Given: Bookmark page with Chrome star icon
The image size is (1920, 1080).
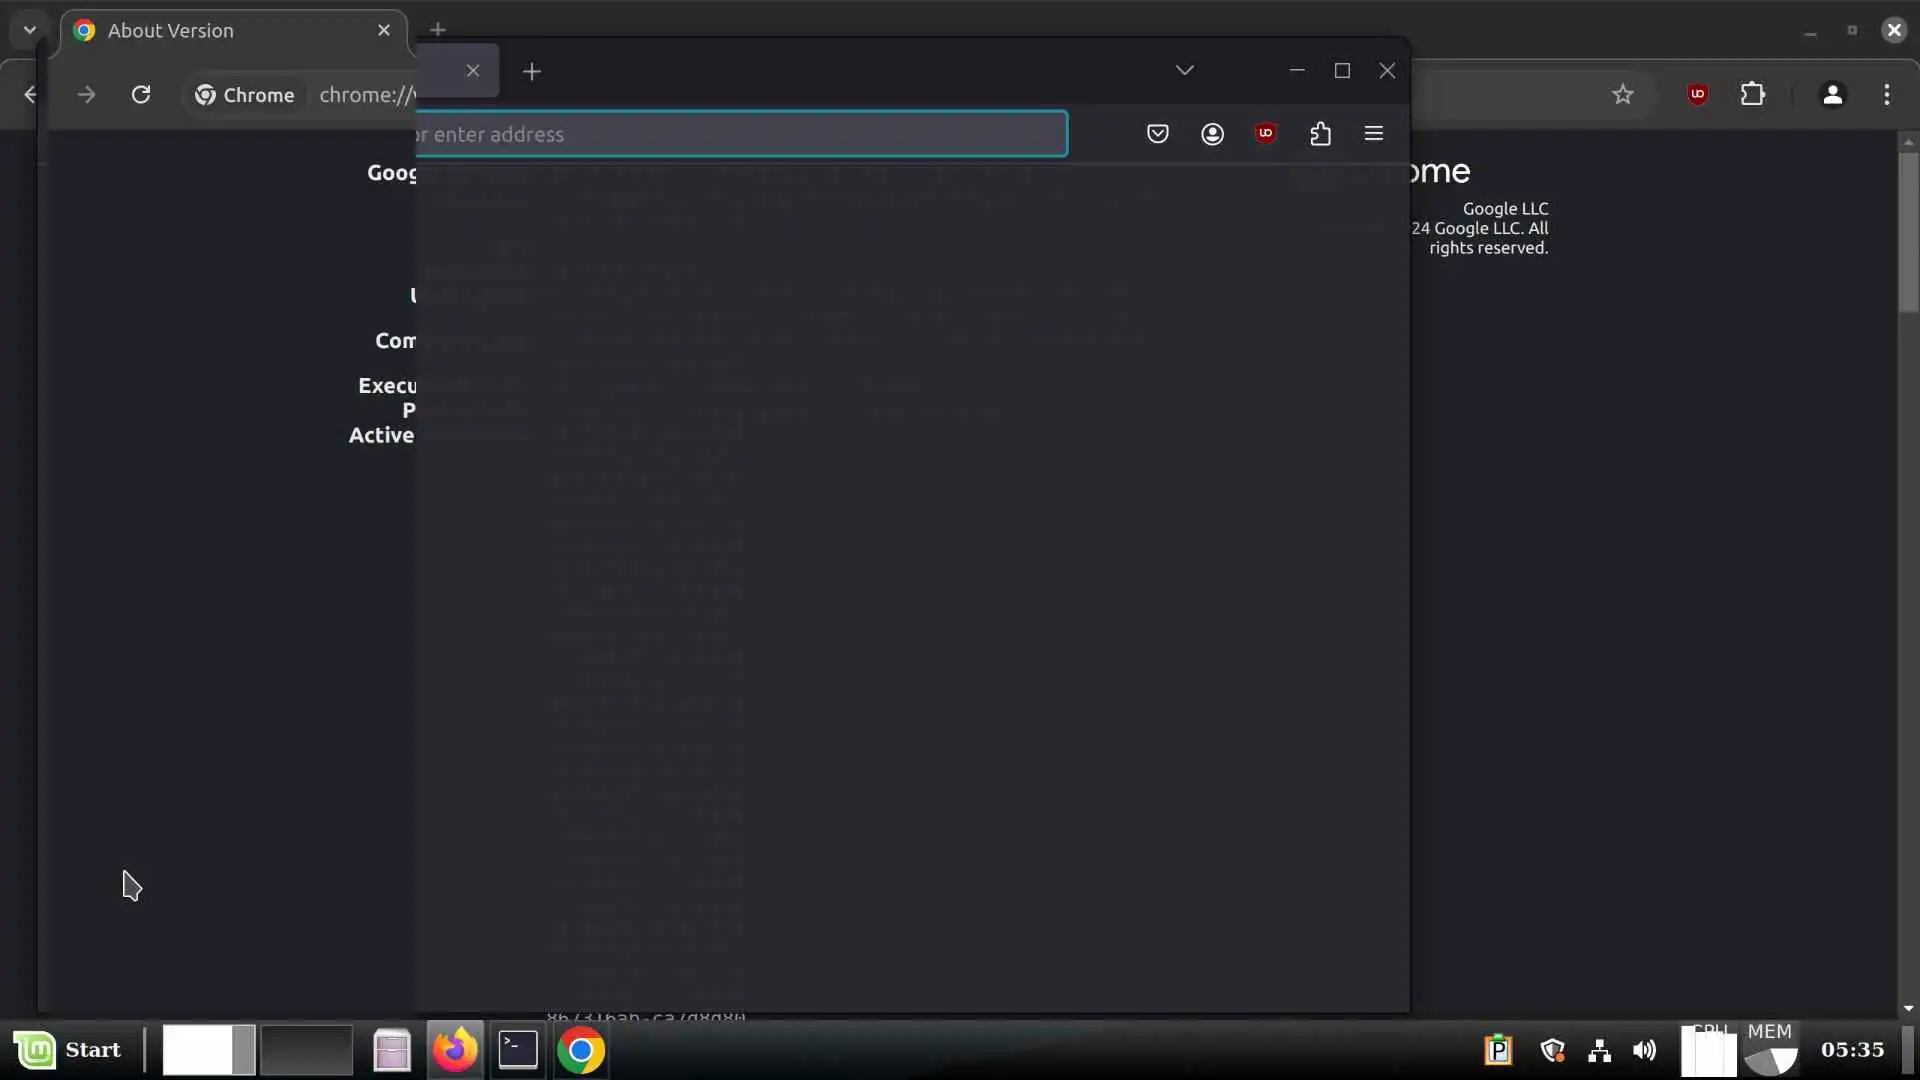Looking at the screenshot, I should (1622, 95).
